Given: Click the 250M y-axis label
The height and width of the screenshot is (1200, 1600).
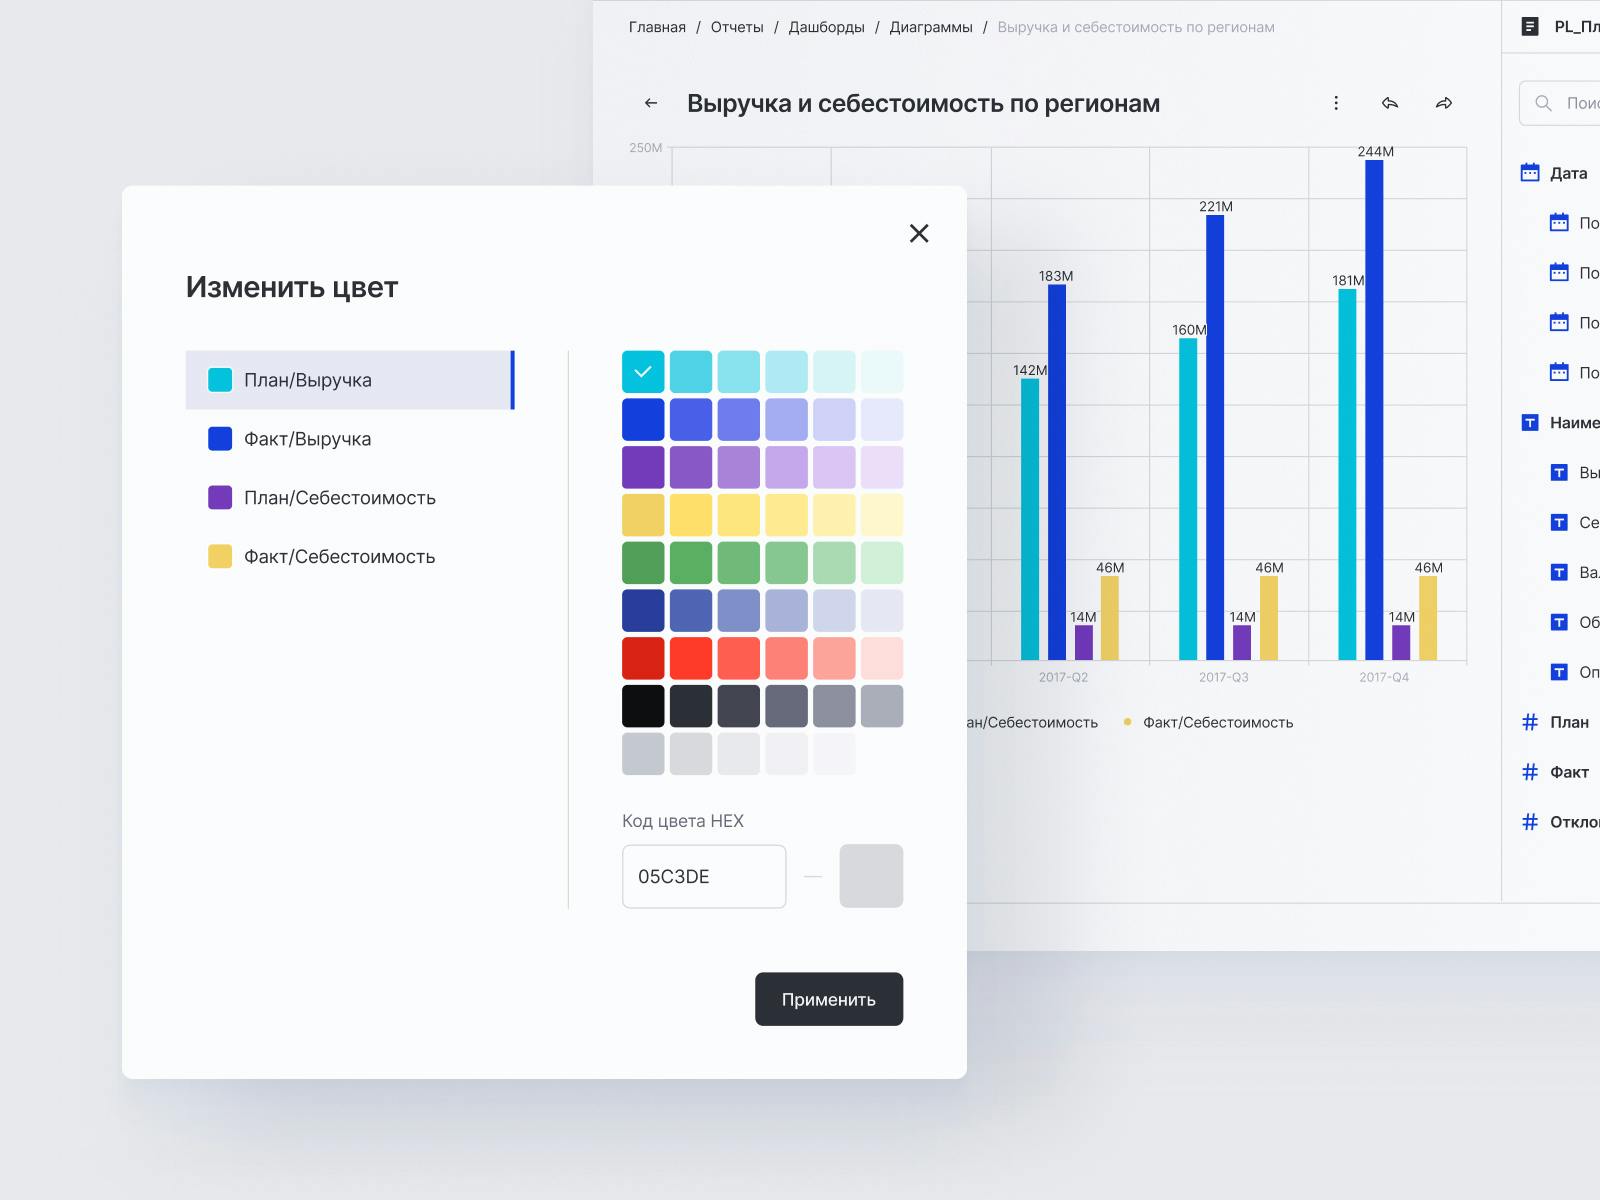Looking at the screenshot, I should click(x=646, y=148).
